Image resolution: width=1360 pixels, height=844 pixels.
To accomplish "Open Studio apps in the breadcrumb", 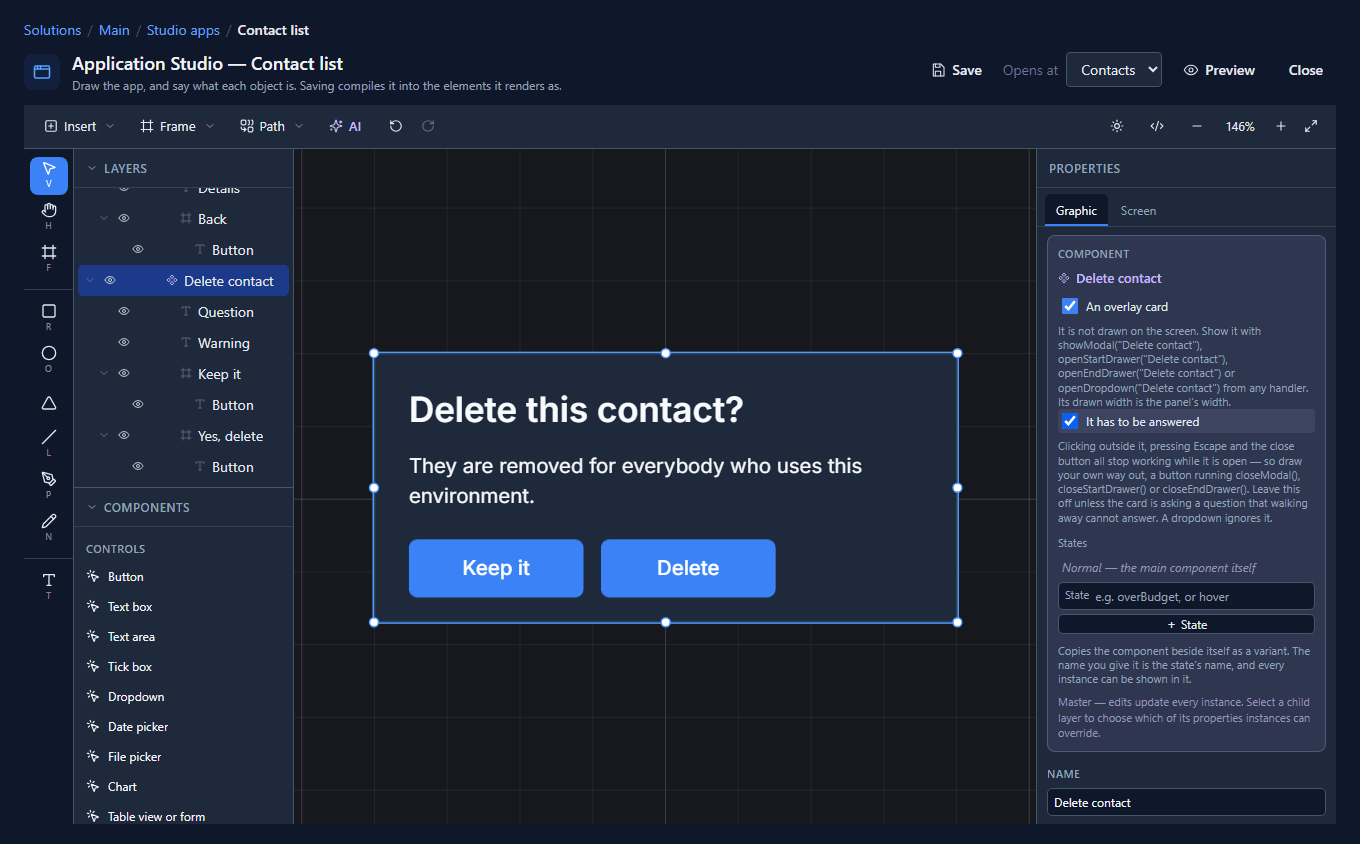I will point(183,30).
